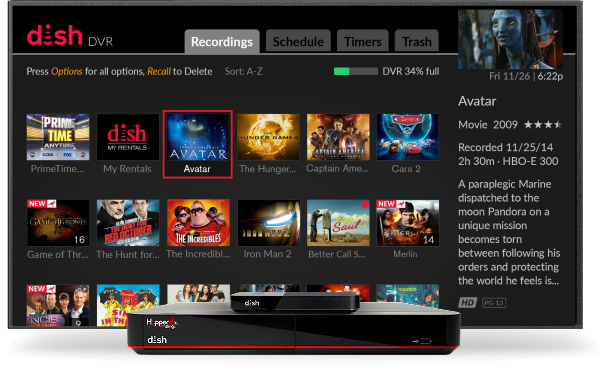Switch to the Recordings tab

pos(222,41)
